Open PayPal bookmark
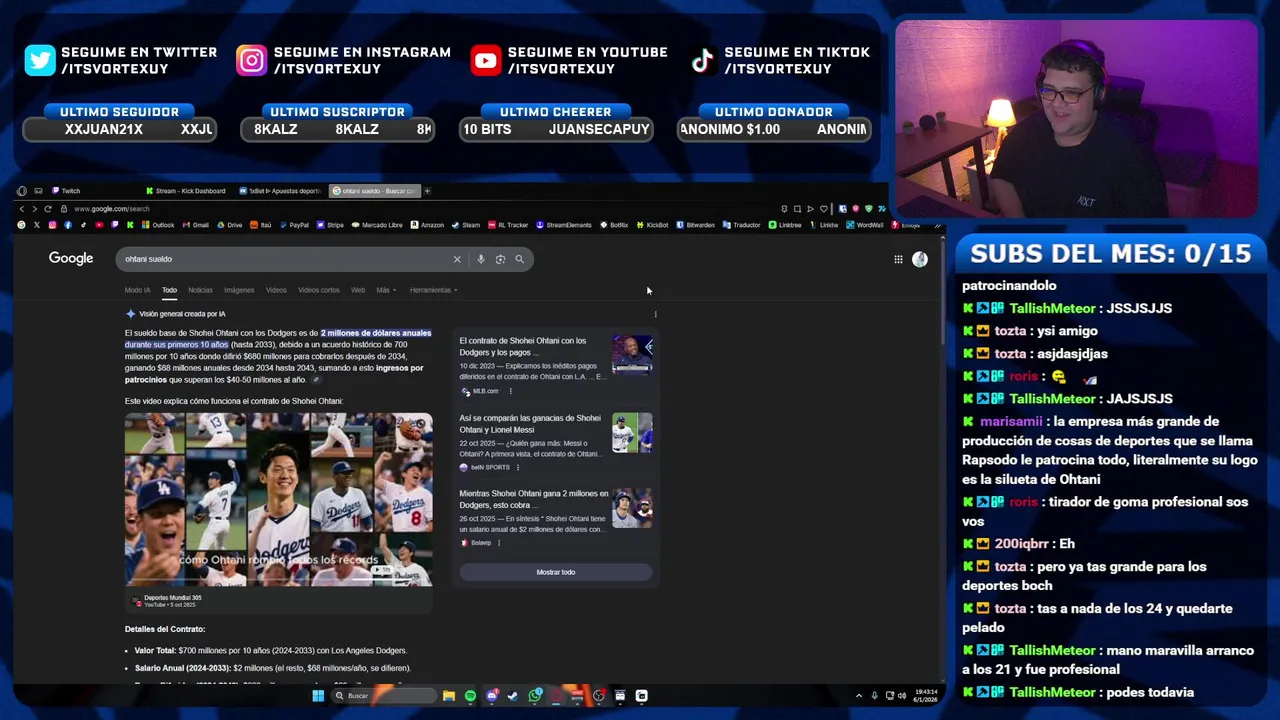Viewport: 1280px width, 720px height. pos(294,225)
